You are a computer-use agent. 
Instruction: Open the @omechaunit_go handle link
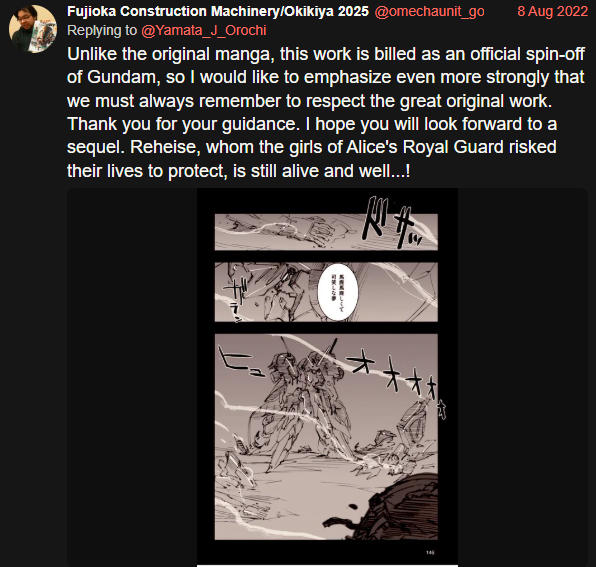point(430,11)
